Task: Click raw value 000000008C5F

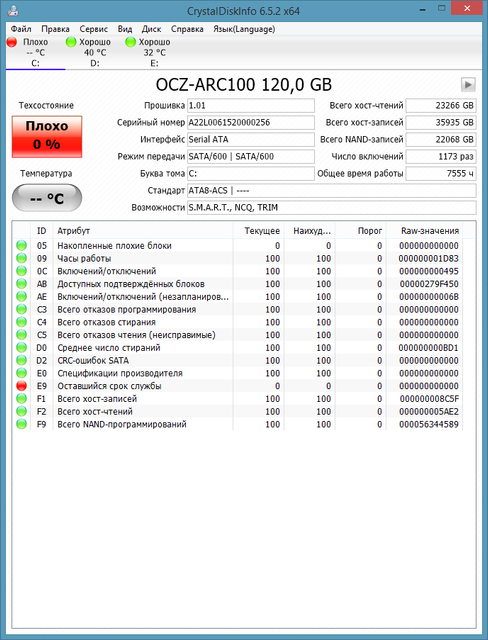Action: [x=429, y=399]
